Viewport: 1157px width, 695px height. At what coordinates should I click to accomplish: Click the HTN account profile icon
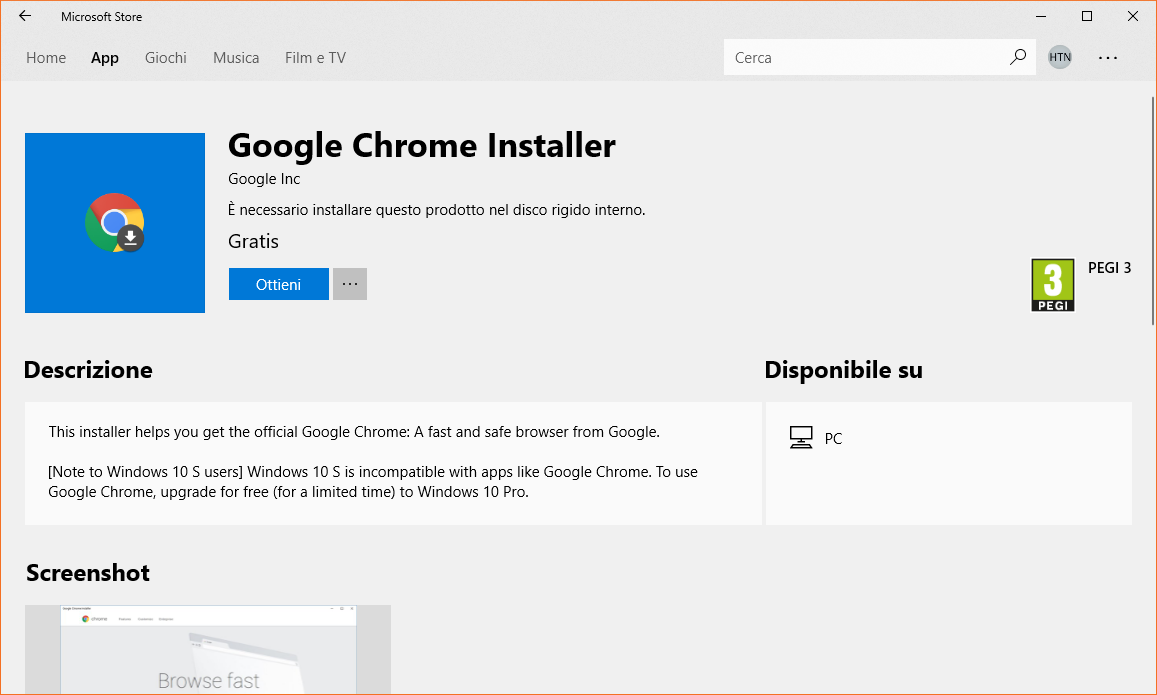click(1059, 57)
